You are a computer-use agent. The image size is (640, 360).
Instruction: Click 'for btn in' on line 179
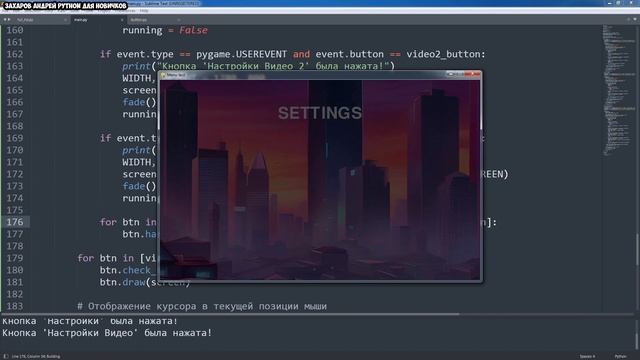105,258
